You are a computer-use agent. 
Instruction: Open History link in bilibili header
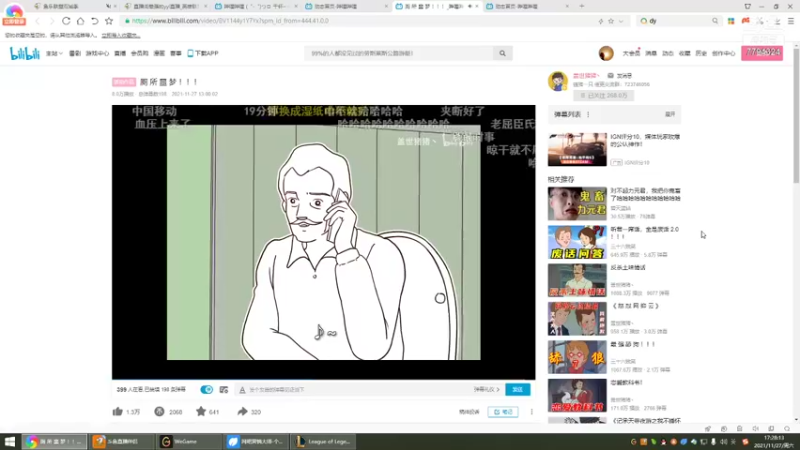(x=701, y=53)
